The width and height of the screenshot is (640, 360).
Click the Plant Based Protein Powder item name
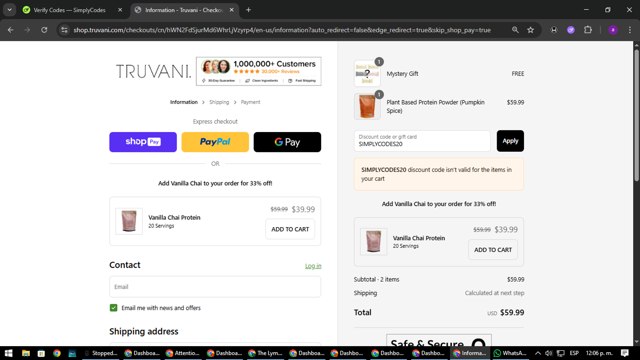436,106
